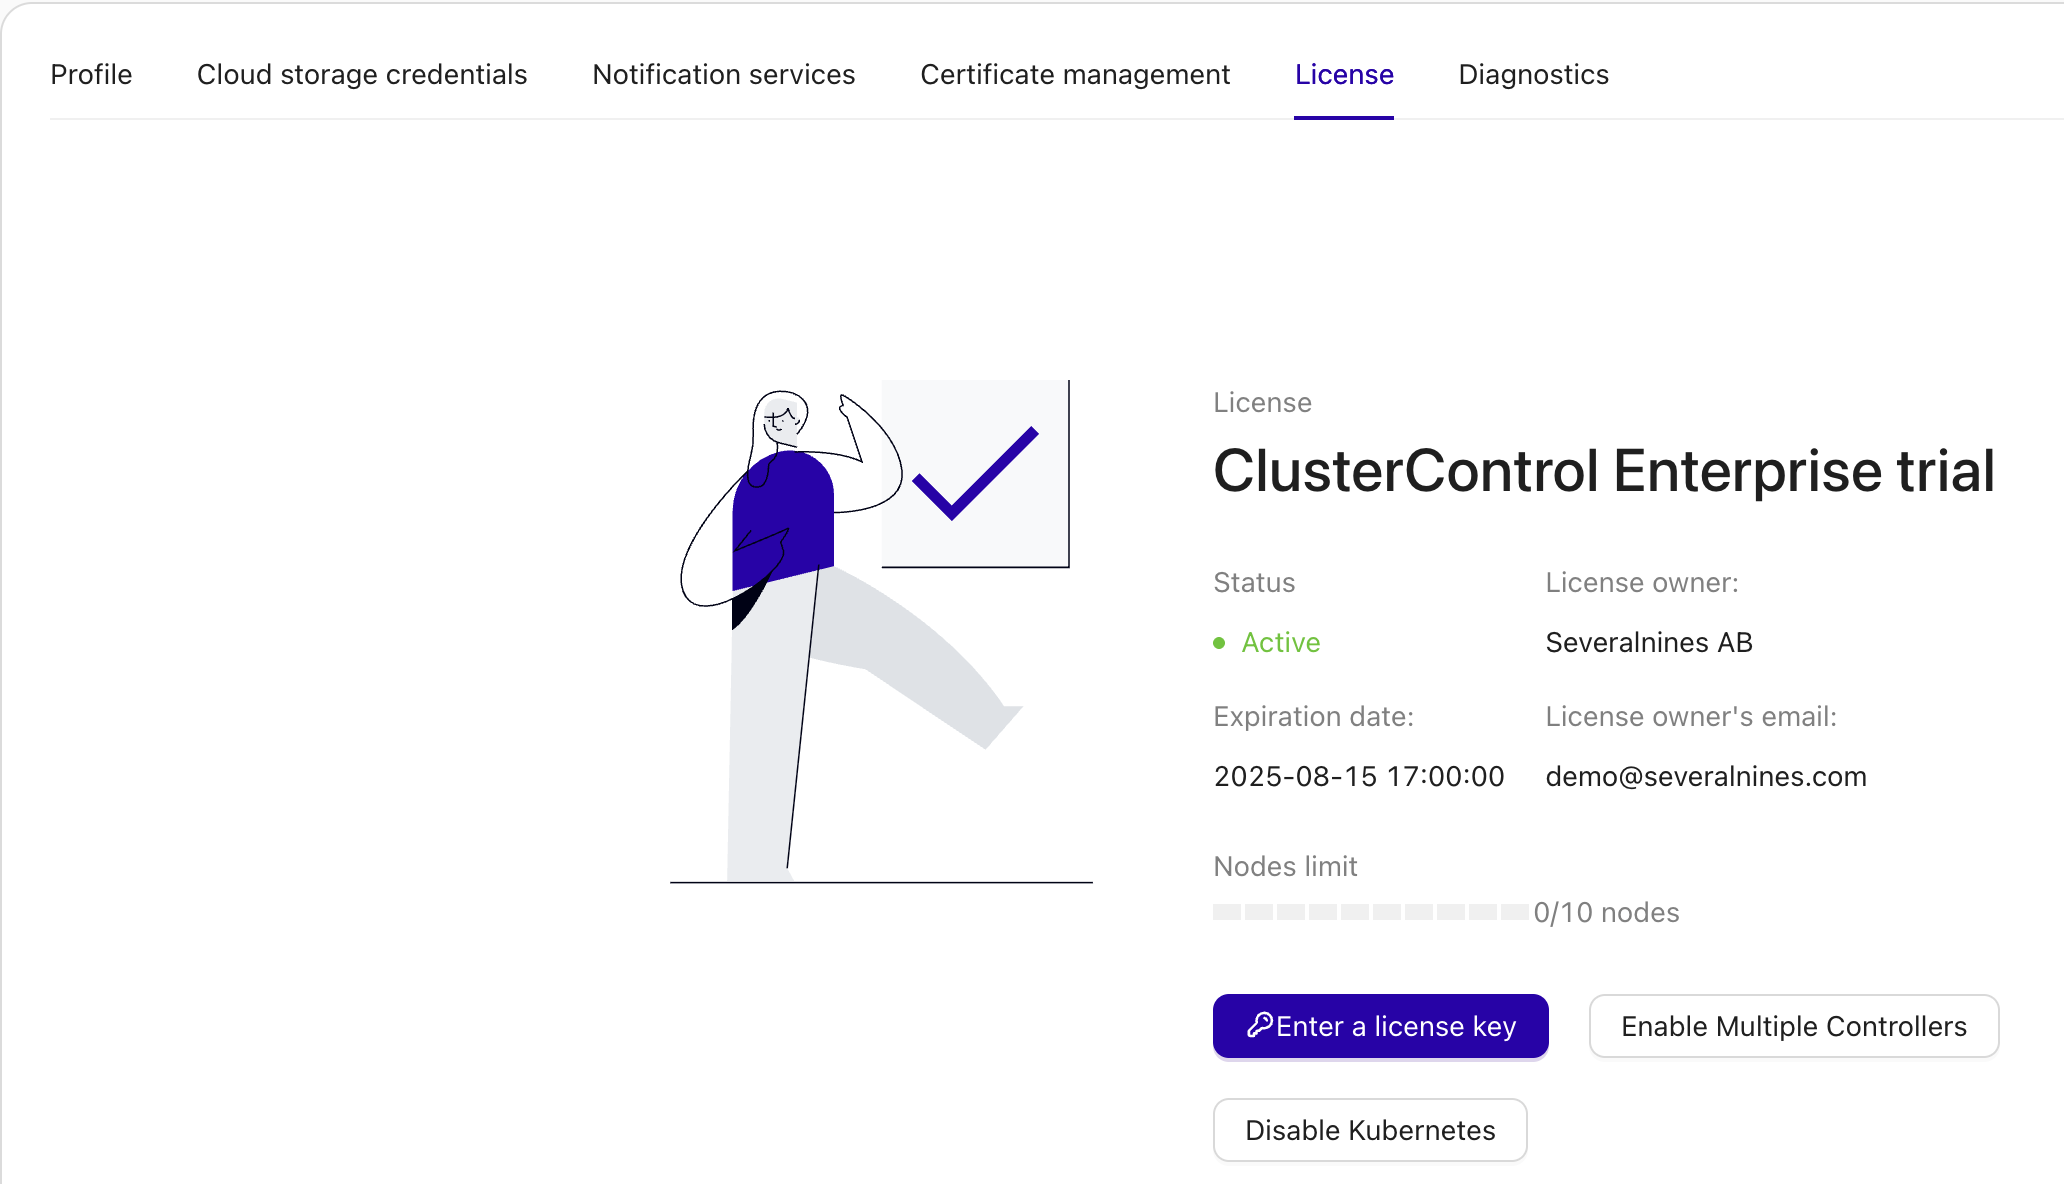
Task: Click the demo@severalnines.com email text
Action: point(1706,777)
